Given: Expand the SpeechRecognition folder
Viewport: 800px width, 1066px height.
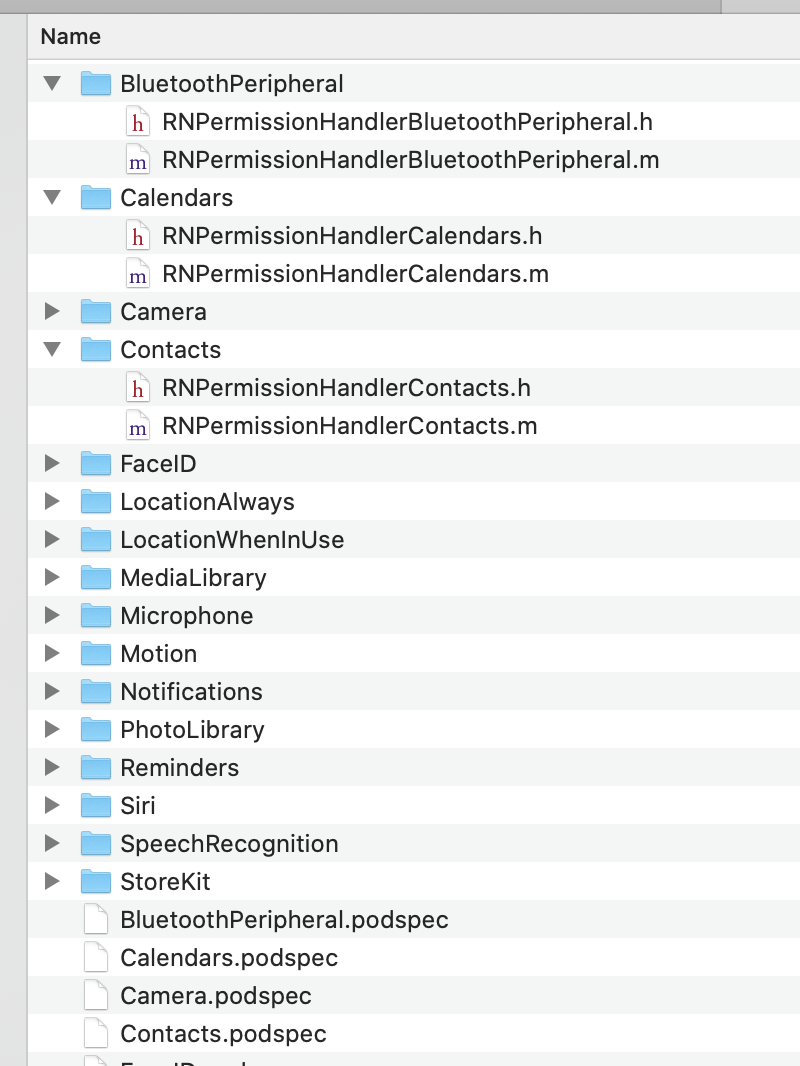Looking at the screenshot, I should pyautogui.click(x=52, y=843).
